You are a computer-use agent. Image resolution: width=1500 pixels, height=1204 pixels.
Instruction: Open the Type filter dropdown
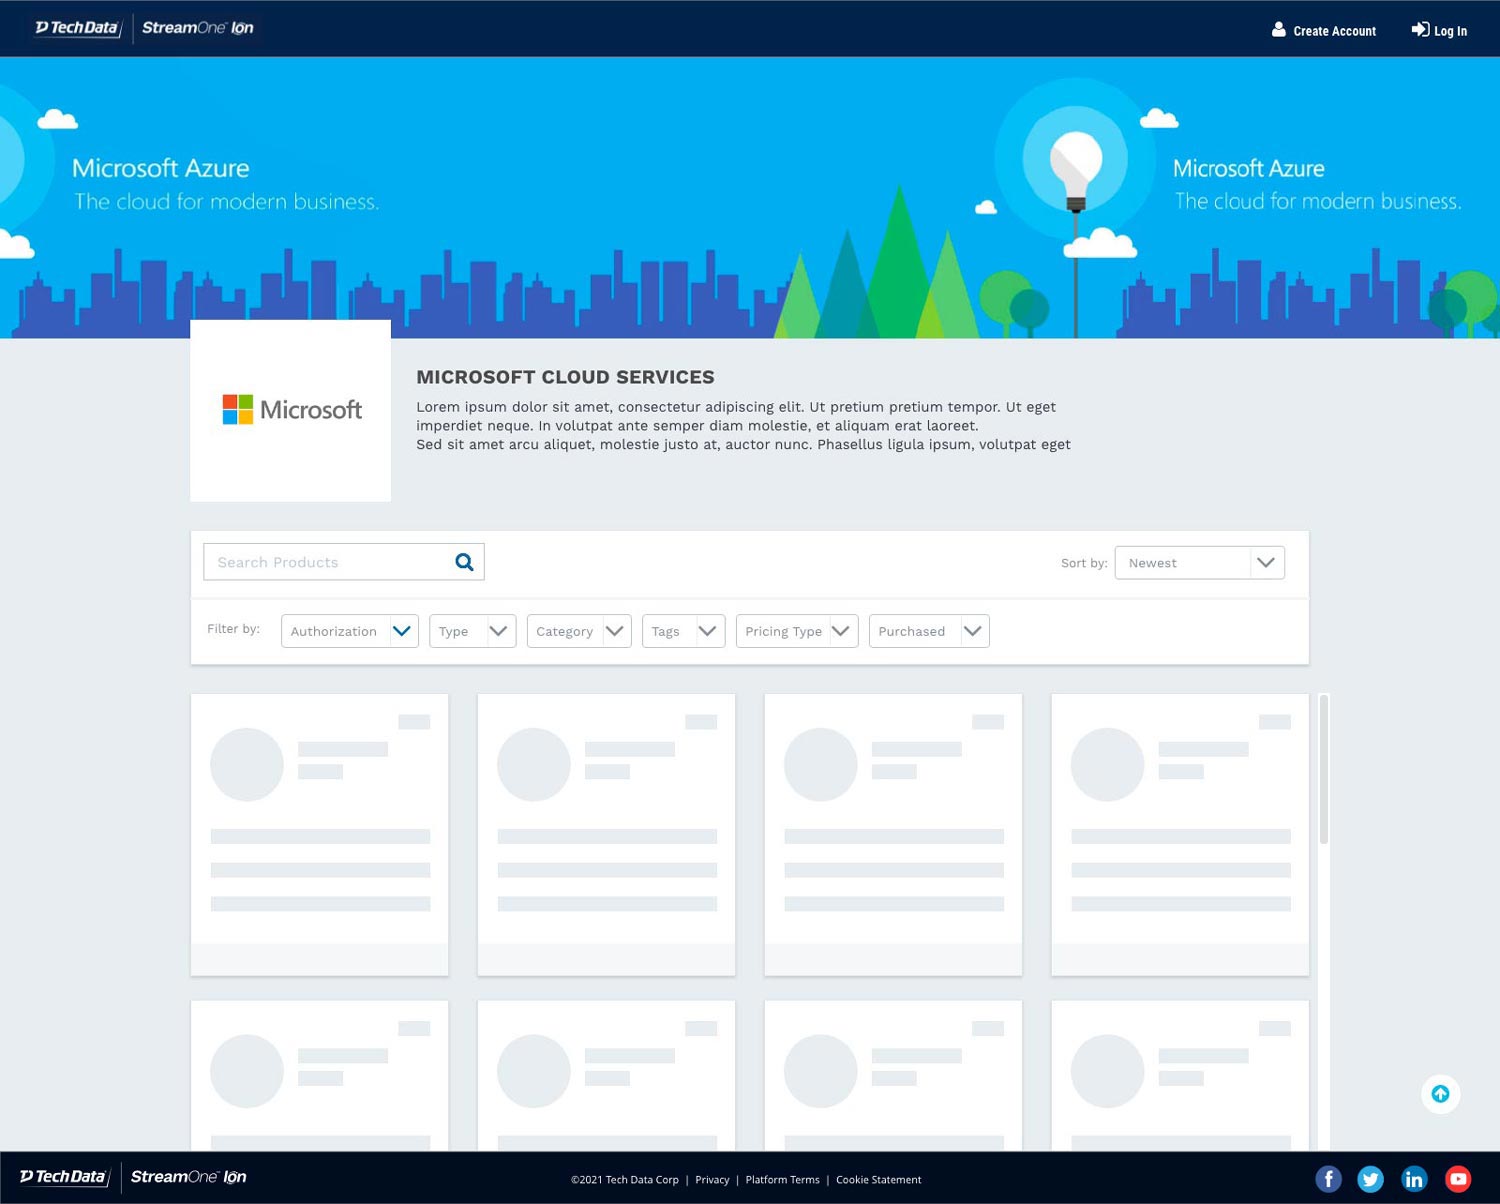click(472, 631)
